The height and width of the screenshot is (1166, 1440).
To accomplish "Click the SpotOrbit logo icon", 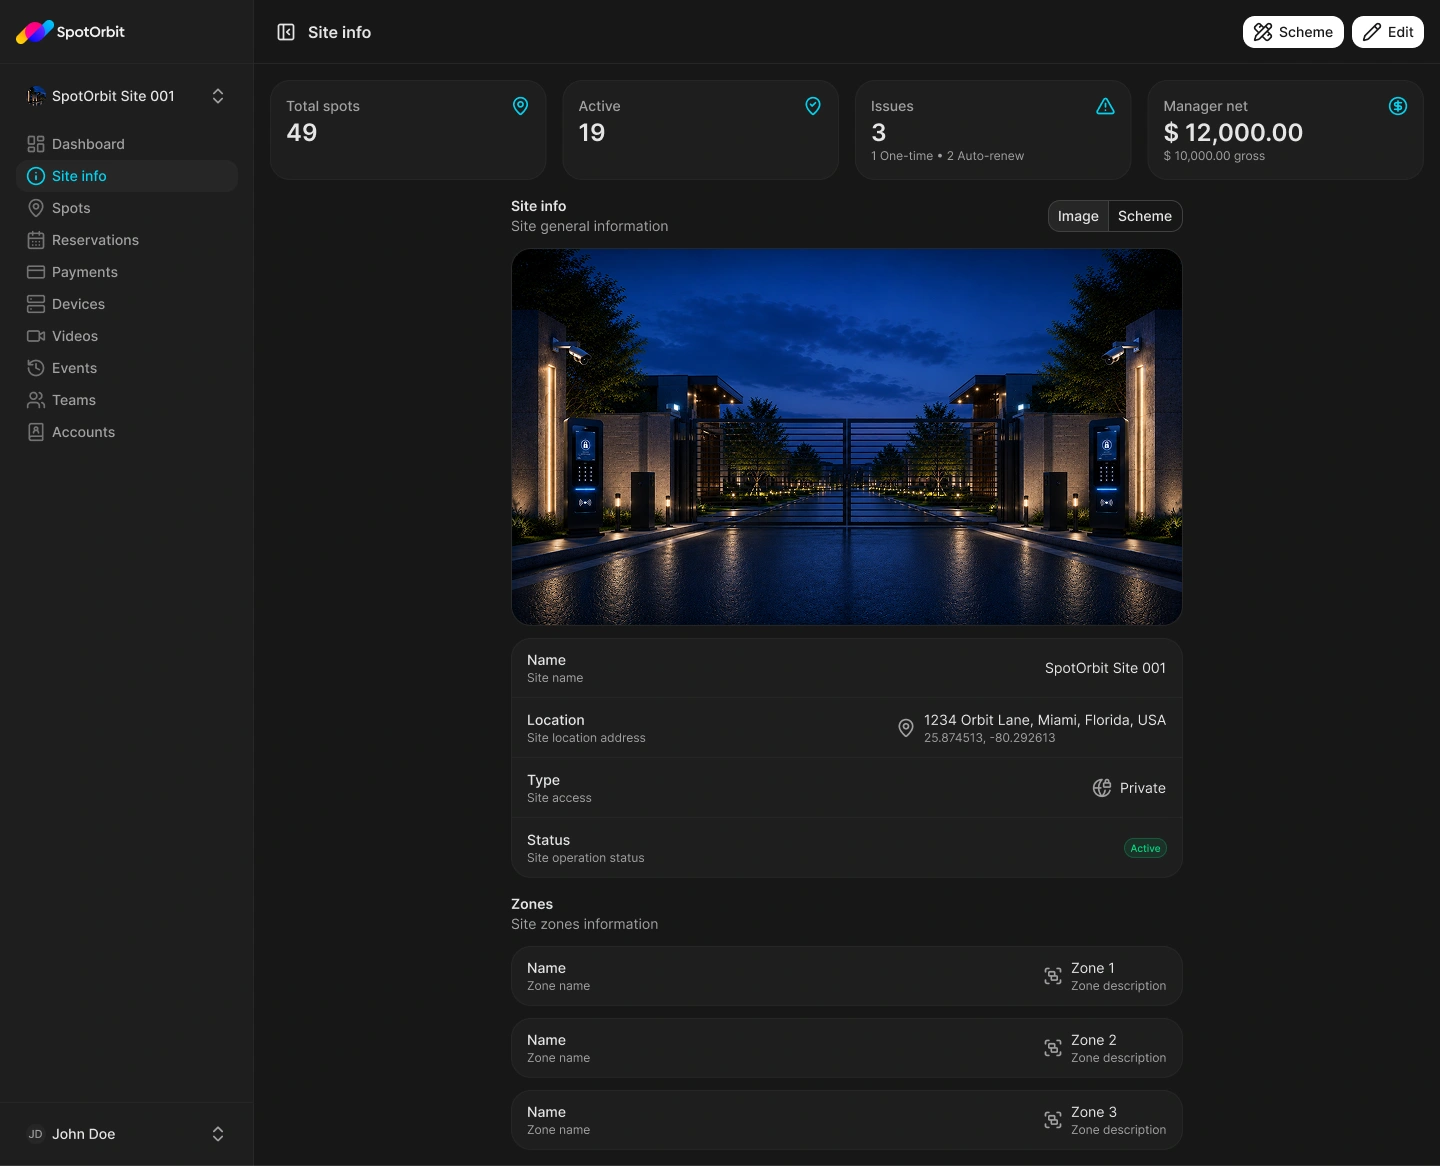I will 35,32.
